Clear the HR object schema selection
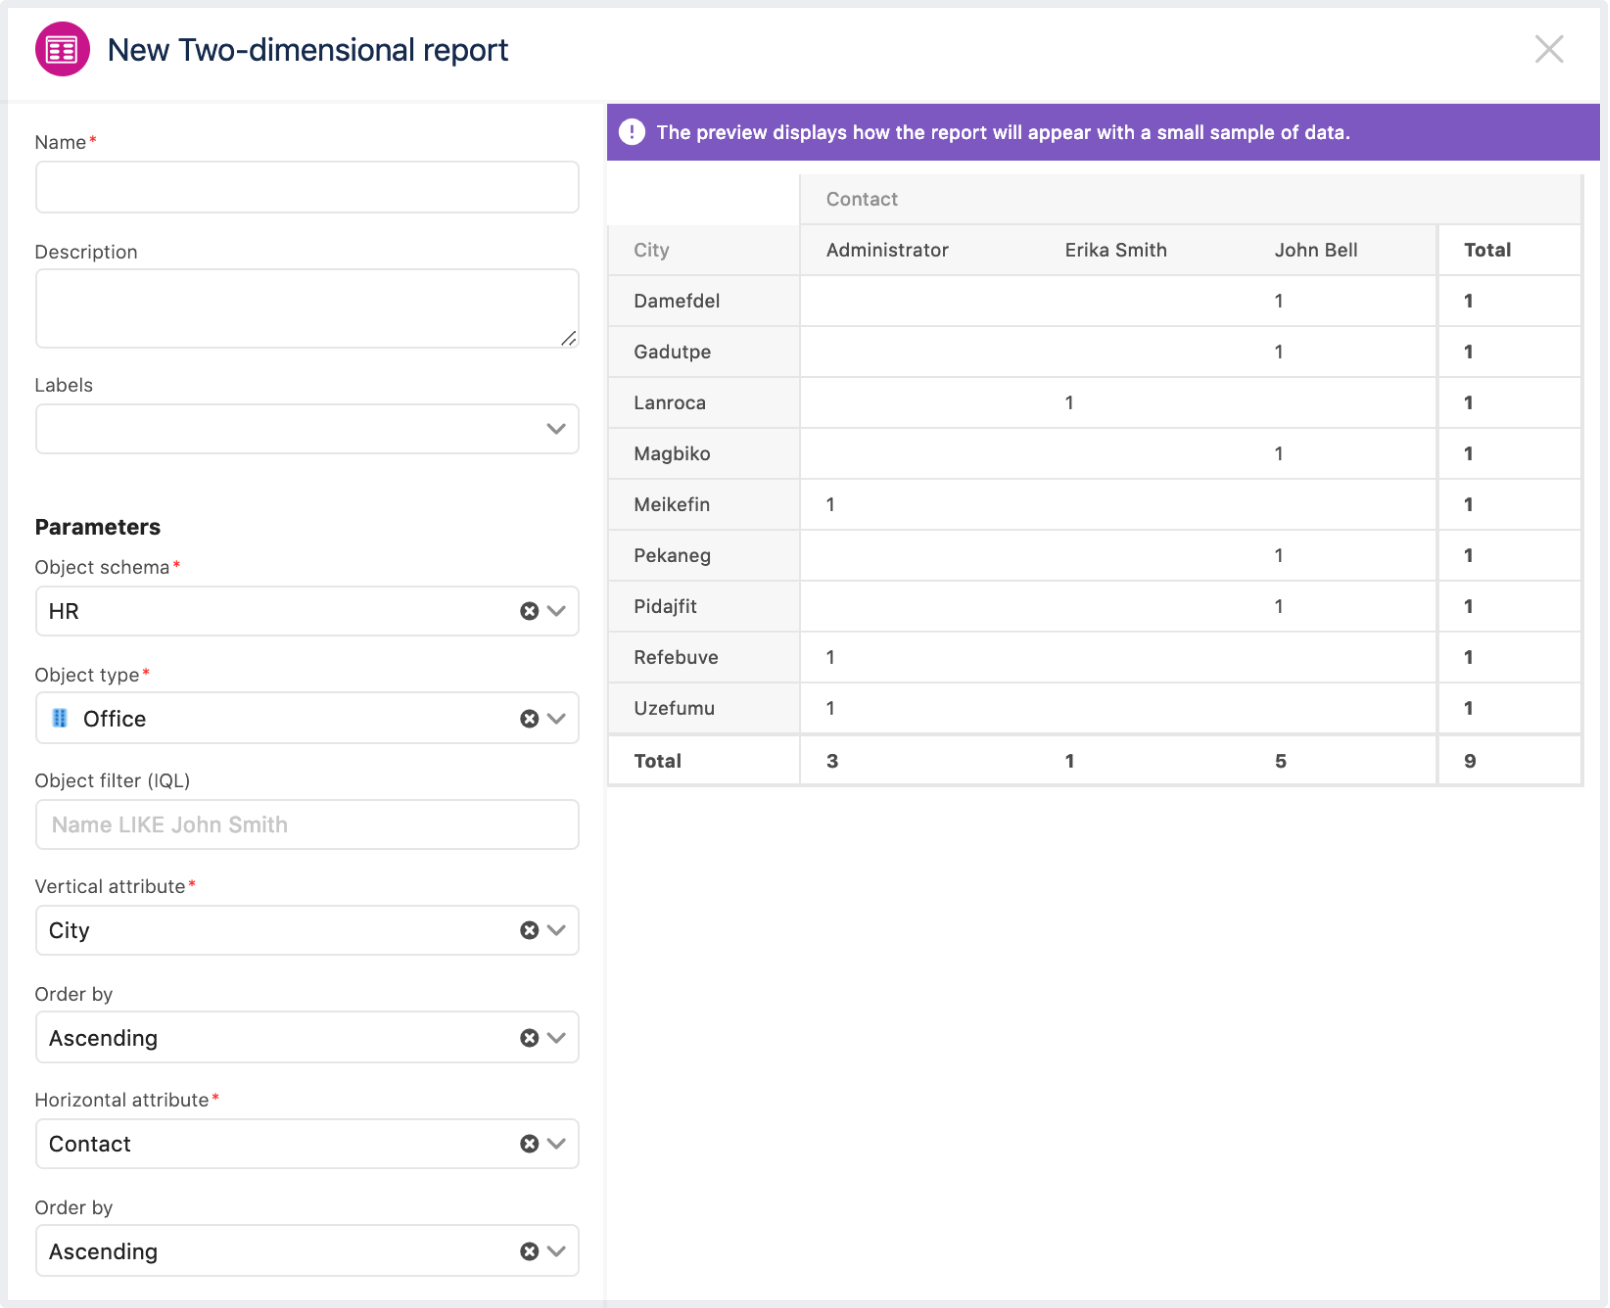 (x=529, y=611)
